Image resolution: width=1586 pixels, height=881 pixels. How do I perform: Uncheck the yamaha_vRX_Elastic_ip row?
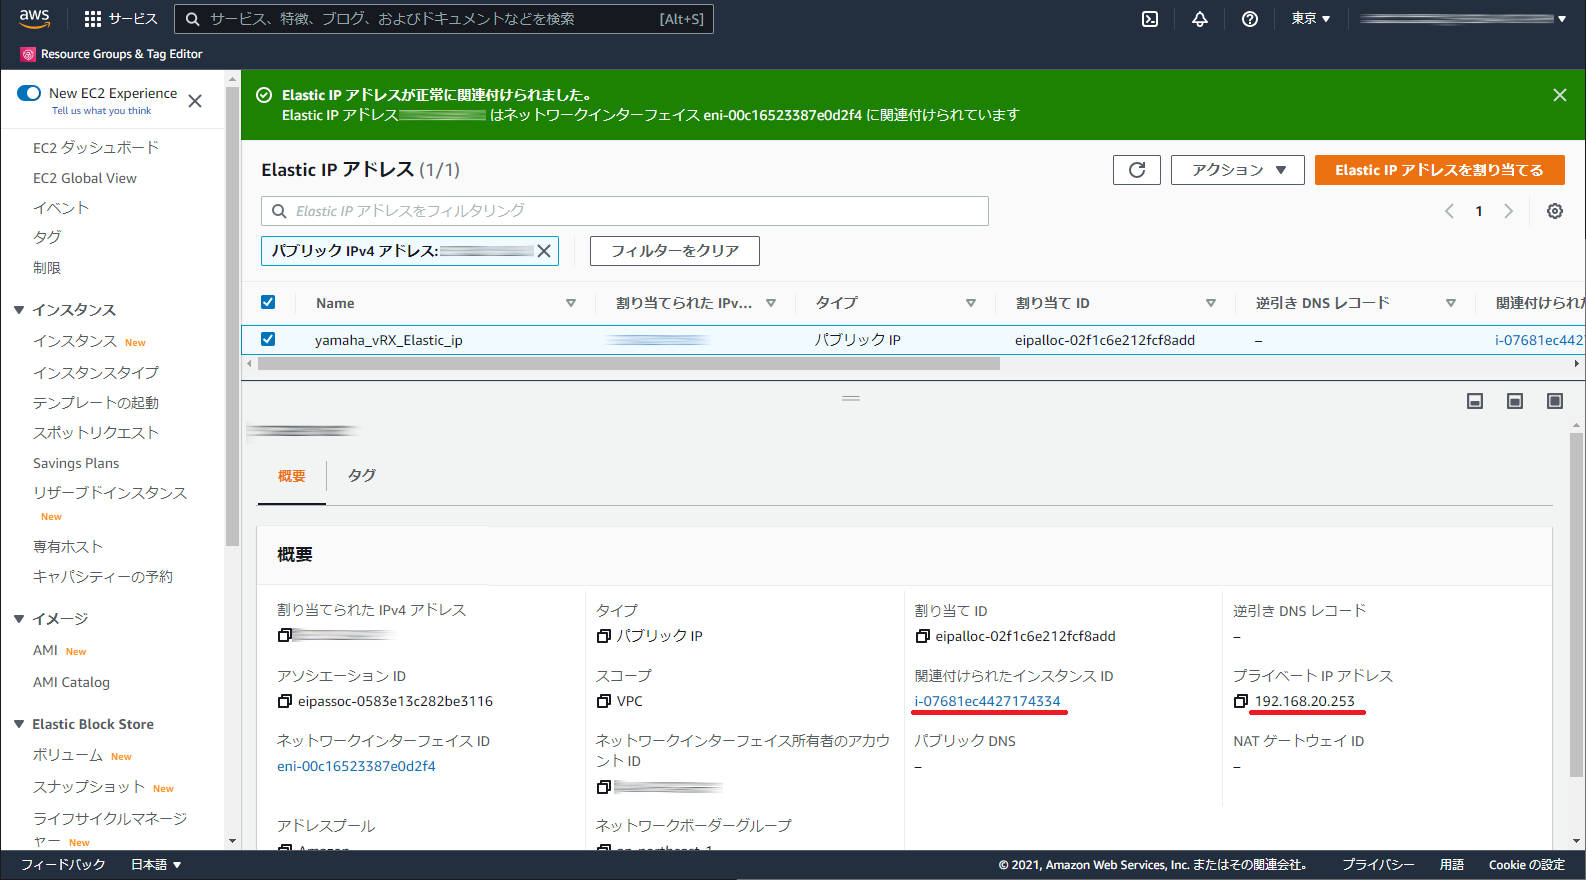[268, 339]
